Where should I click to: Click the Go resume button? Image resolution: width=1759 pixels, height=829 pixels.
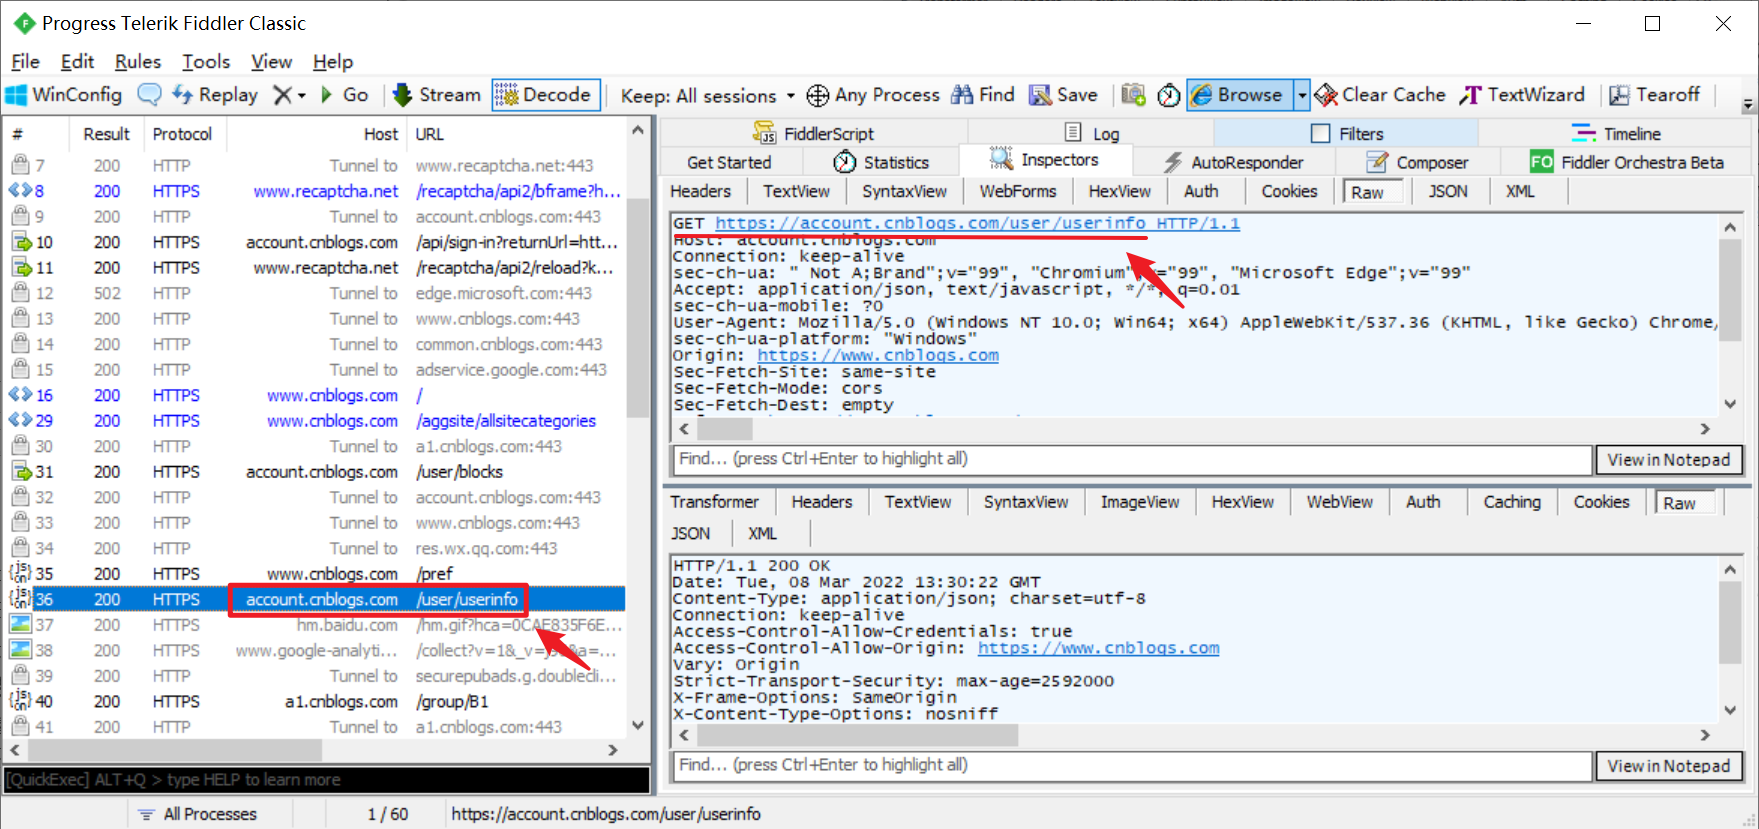(x=345, y=95)
